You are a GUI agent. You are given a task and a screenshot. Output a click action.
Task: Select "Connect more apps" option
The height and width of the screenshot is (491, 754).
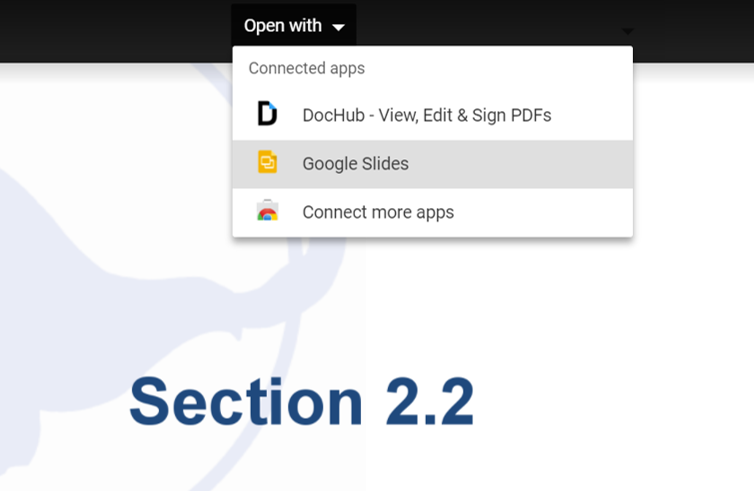pyautogui.click(x=378, y=212)
